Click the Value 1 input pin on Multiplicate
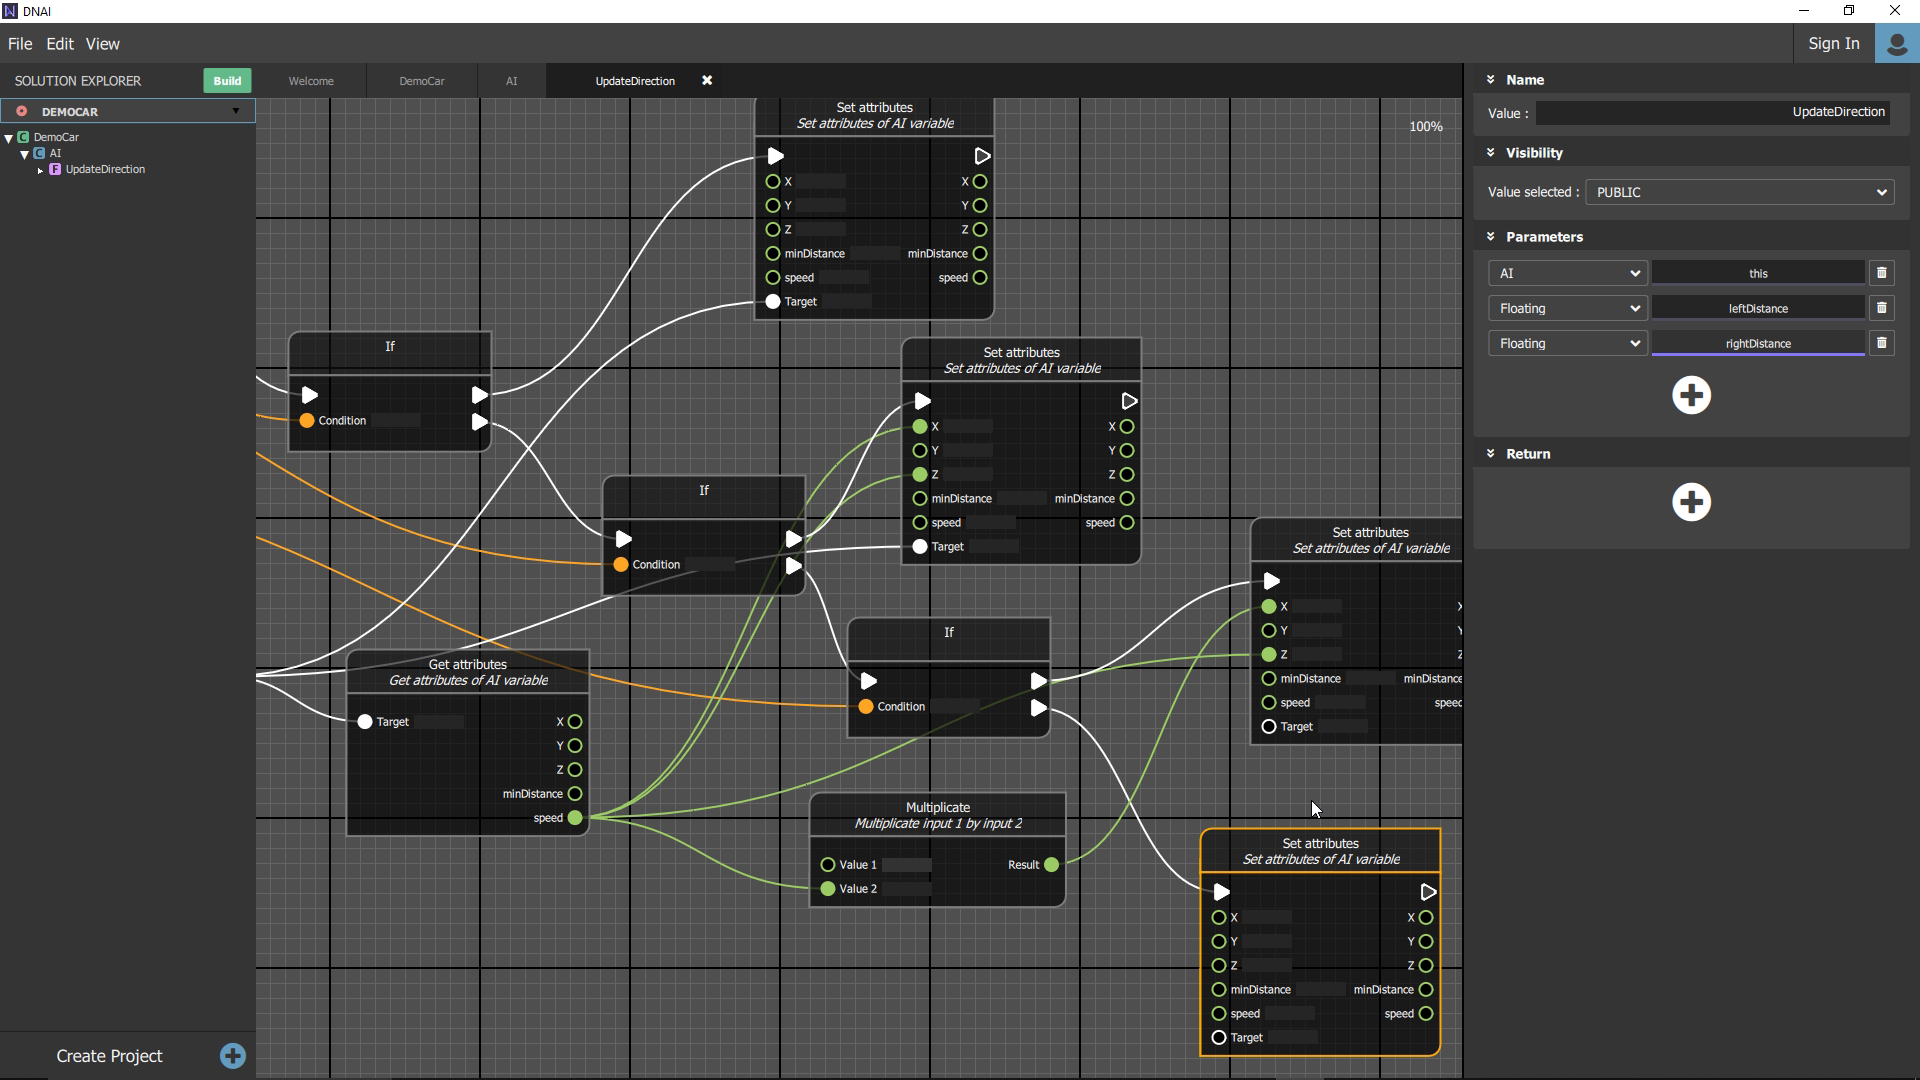This screenshot has height=1080, width=1920. (827, 865)
